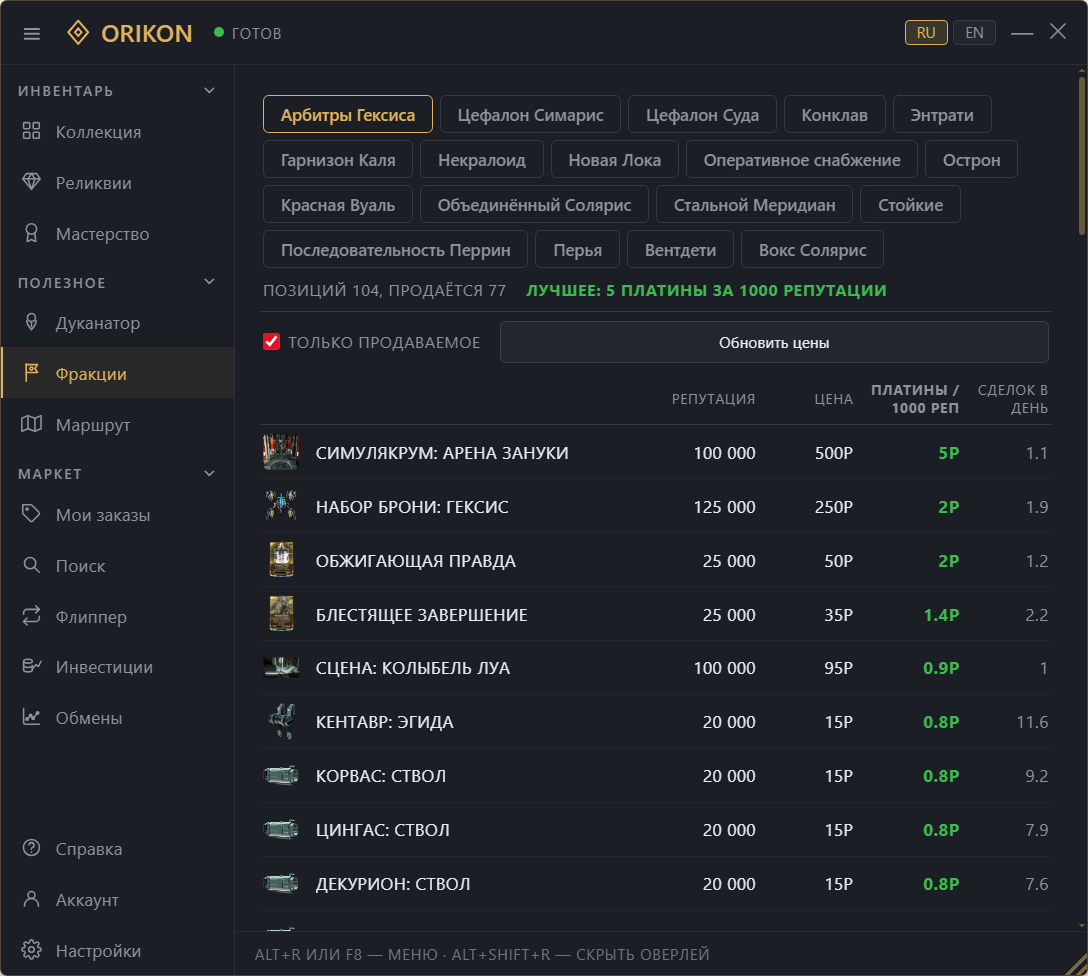Click the Фракции flag icon
The height and width of the screenshot is (976, 1088).
31,373
